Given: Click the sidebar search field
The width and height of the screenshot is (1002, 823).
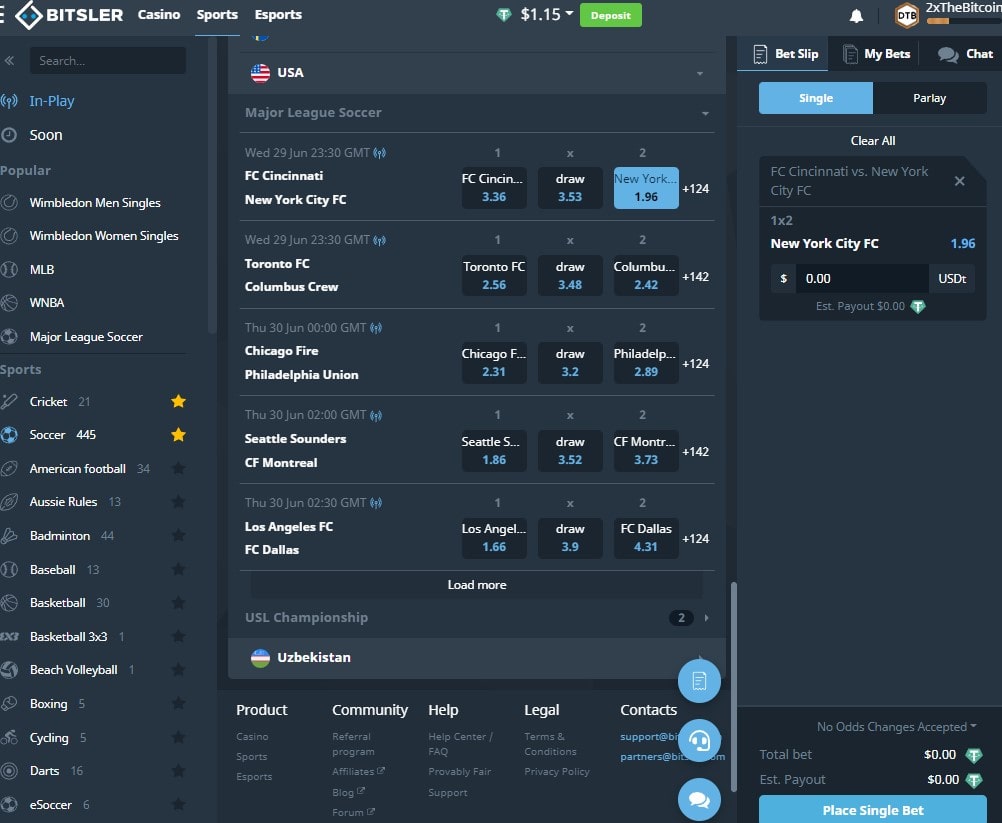Looking at the screenshot, I should 107,61.
